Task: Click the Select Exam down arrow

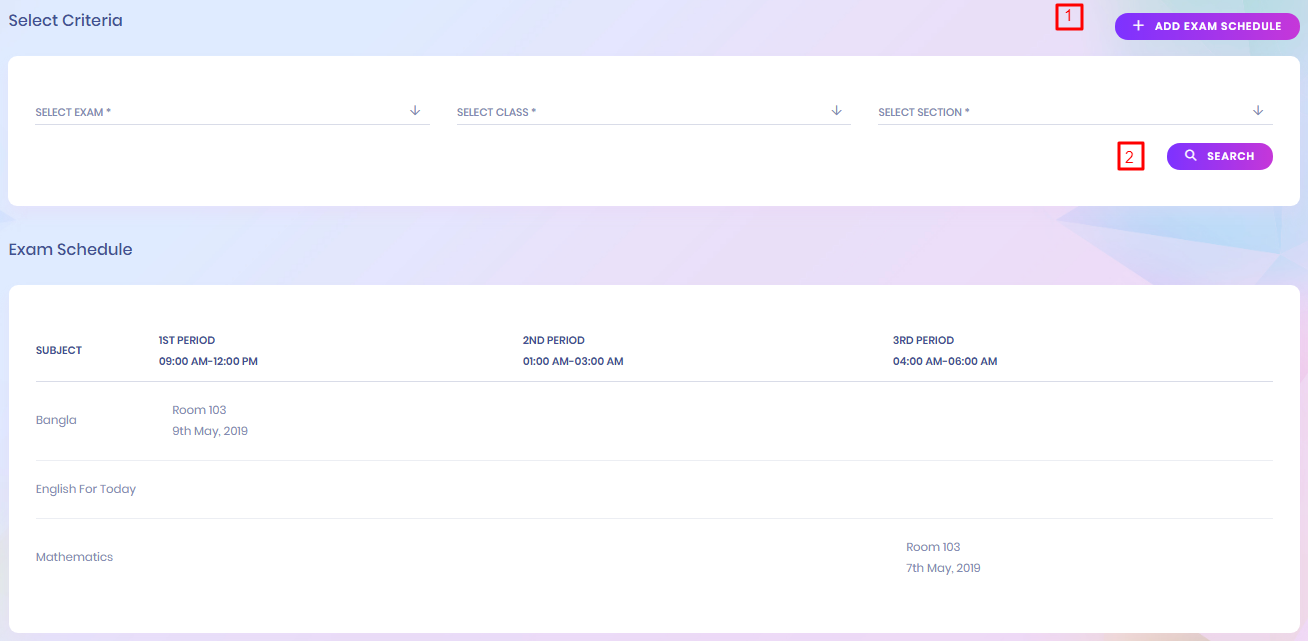Action: (415, 111)
